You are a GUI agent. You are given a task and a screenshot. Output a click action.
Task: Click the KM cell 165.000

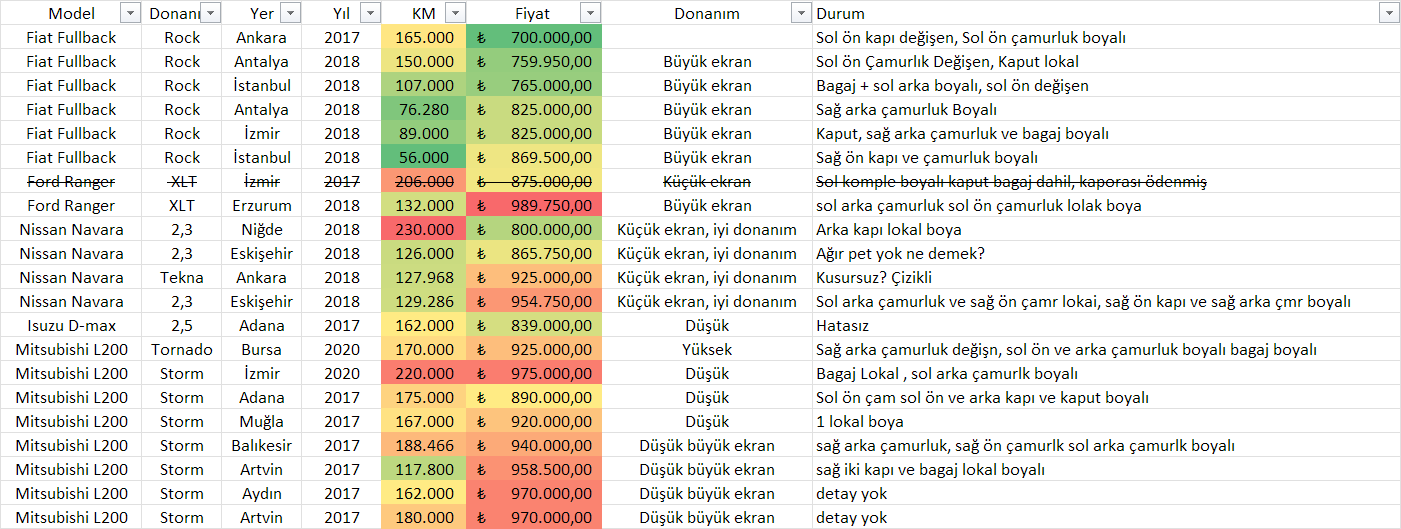pos(424,37)
